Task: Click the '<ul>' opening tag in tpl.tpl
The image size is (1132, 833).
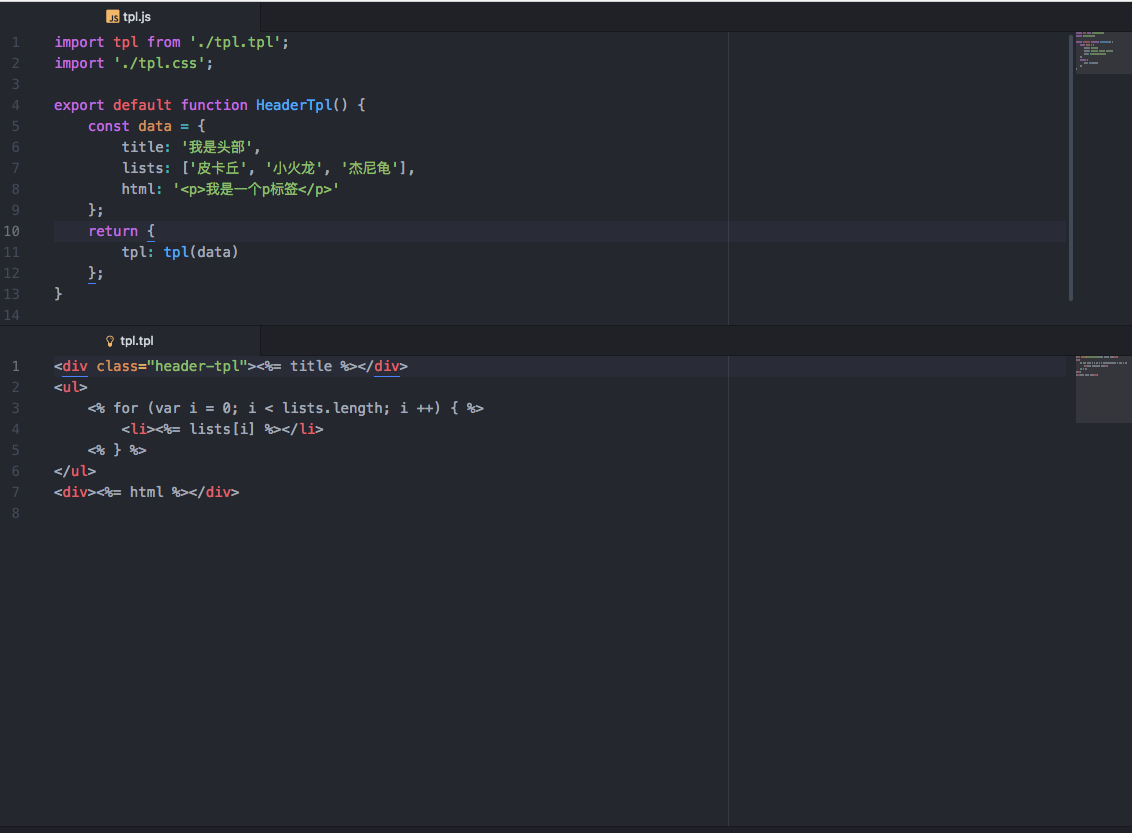Action: [71, 387]
